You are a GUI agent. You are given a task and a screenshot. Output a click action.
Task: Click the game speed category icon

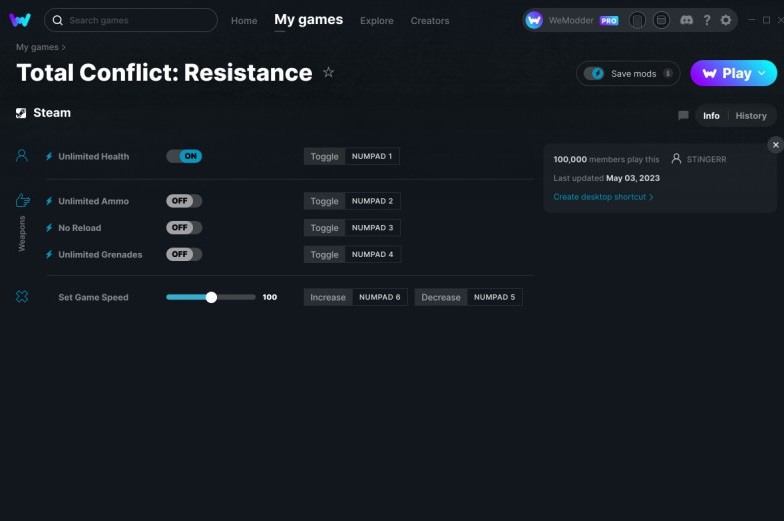22,296
